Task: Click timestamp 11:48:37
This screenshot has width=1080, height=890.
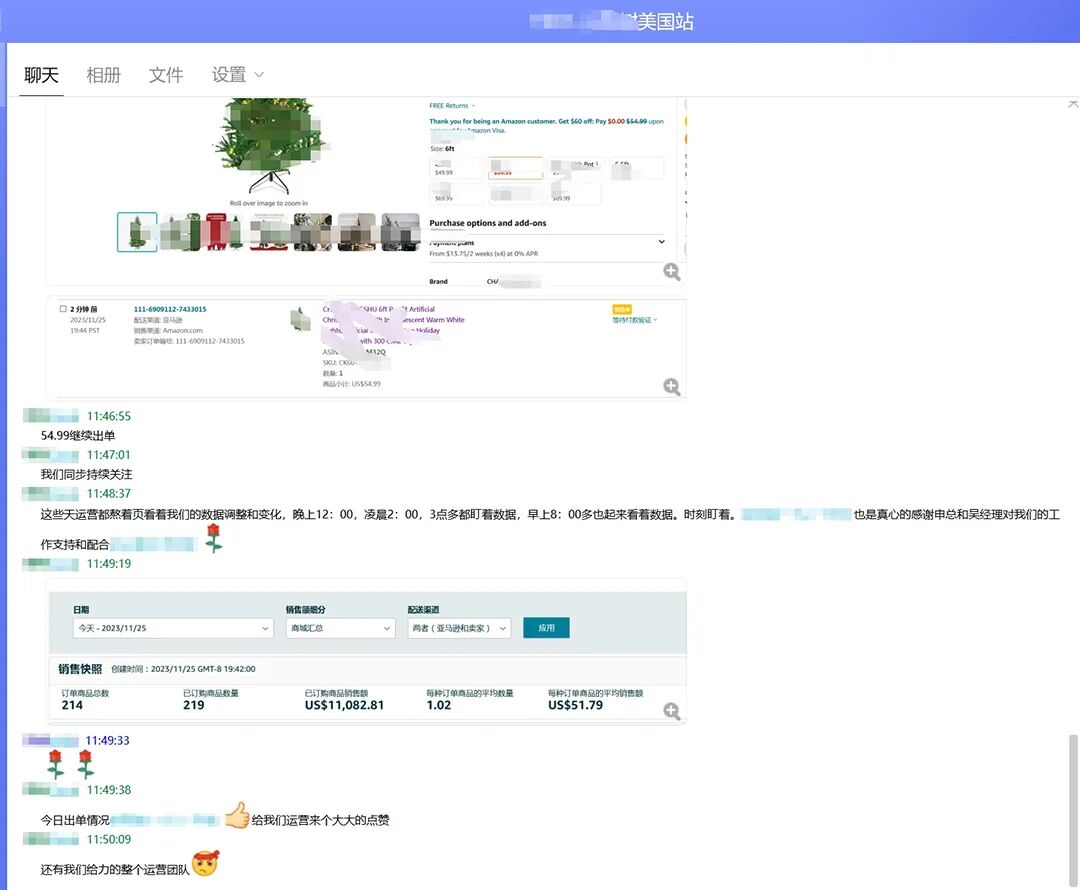Action: point(109,493)
